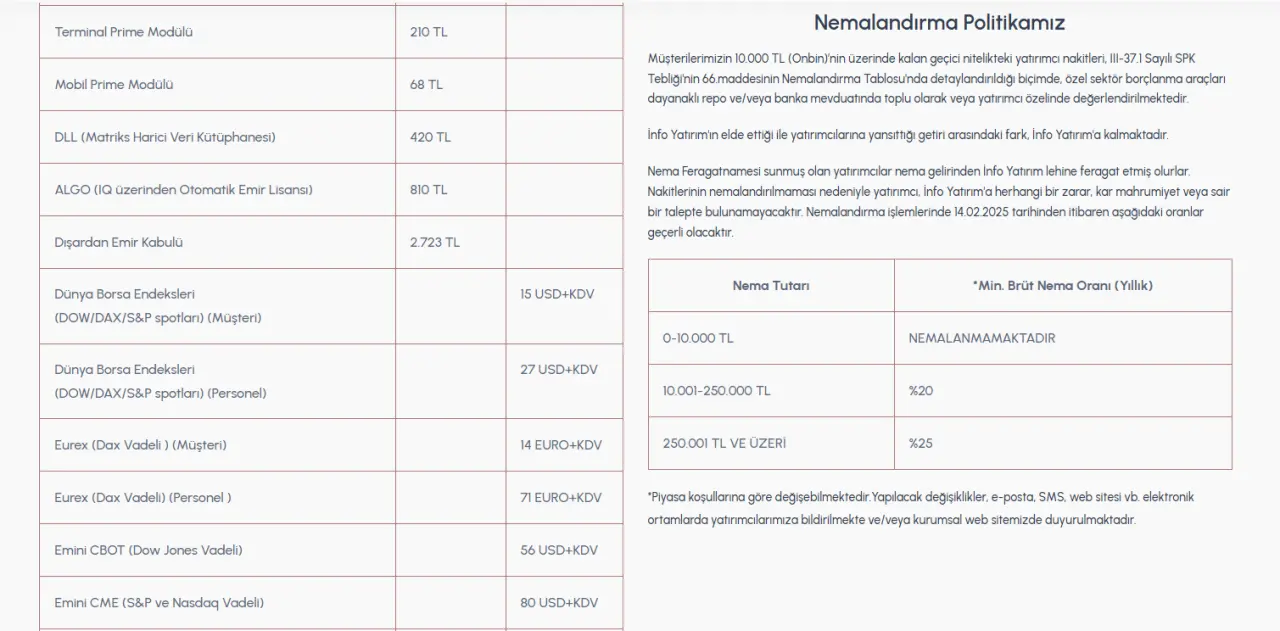The width and height of the screenshot is (1280, 631).
Task: Select the 210 TL price cell
Action: click(x=429, y=32)
